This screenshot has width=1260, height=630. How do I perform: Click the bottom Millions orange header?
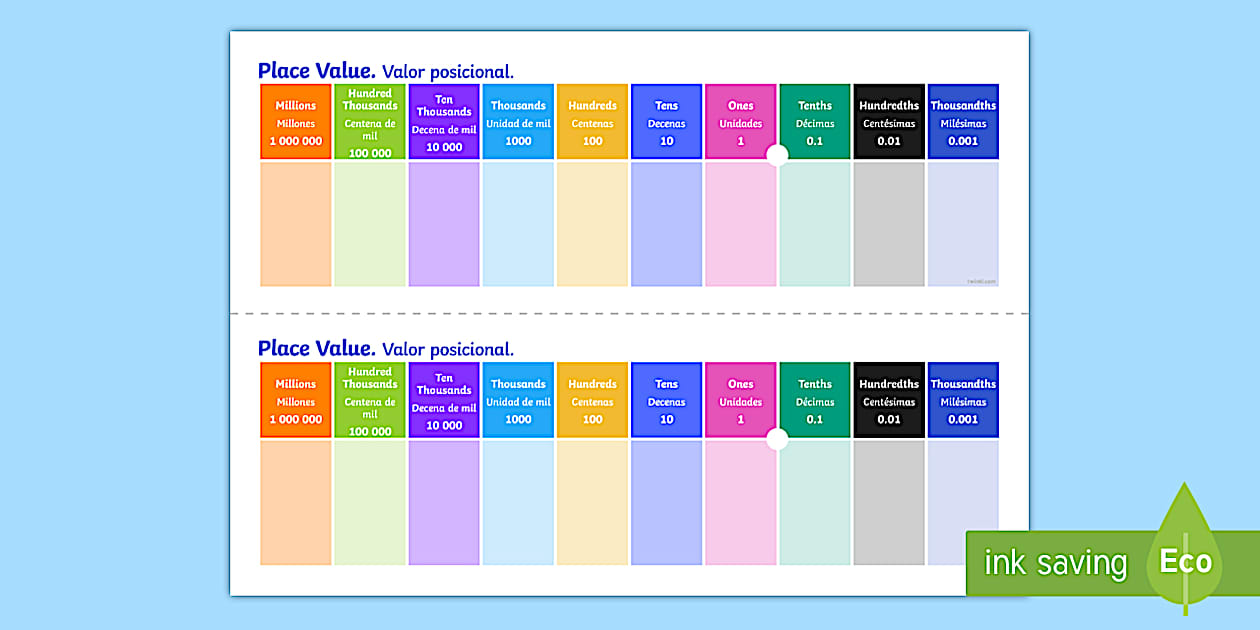295,400
